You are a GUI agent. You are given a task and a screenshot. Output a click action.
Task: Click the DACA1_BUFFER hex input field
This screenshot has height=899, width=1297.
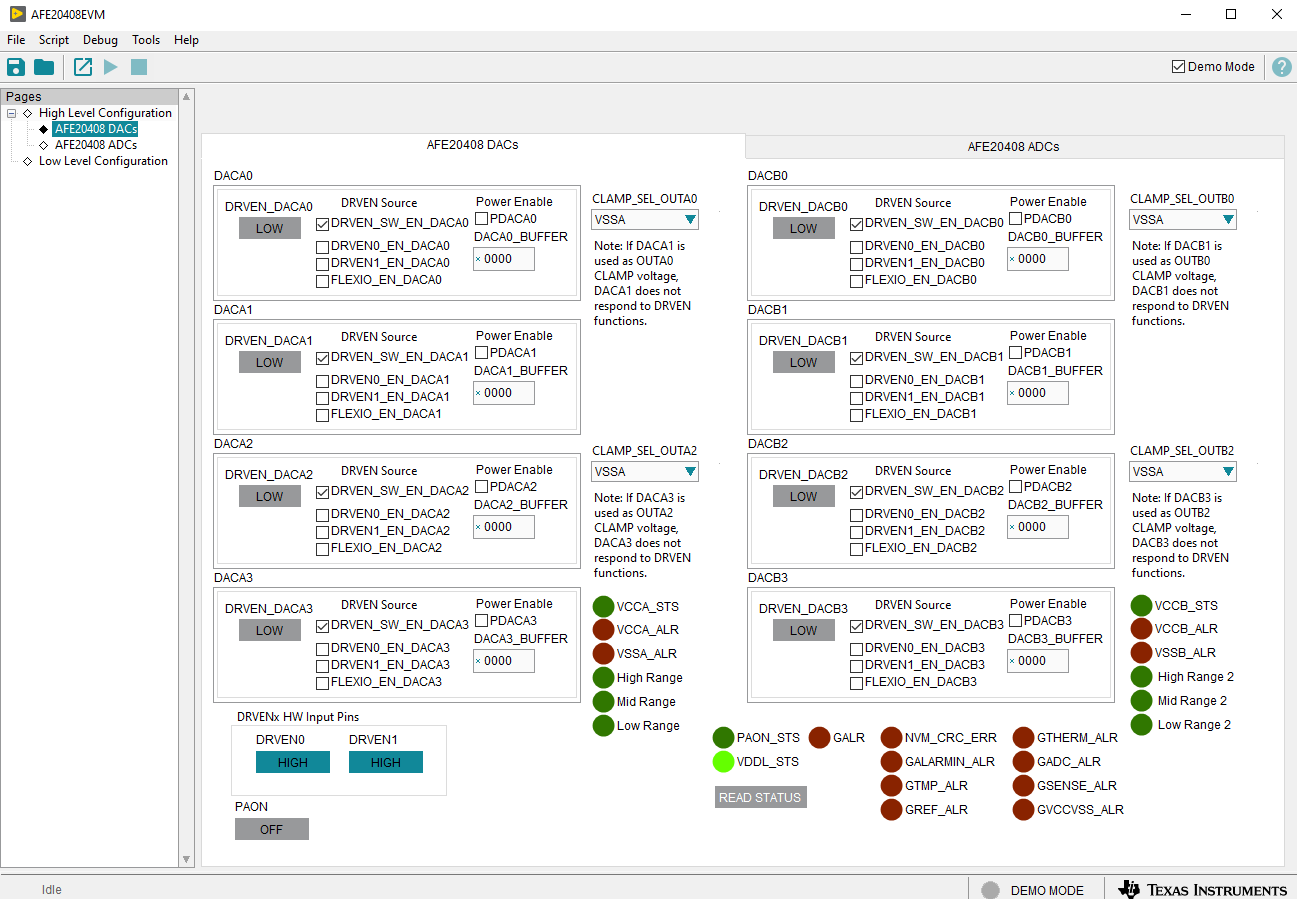pyautogui.click(x=505, y=393)
